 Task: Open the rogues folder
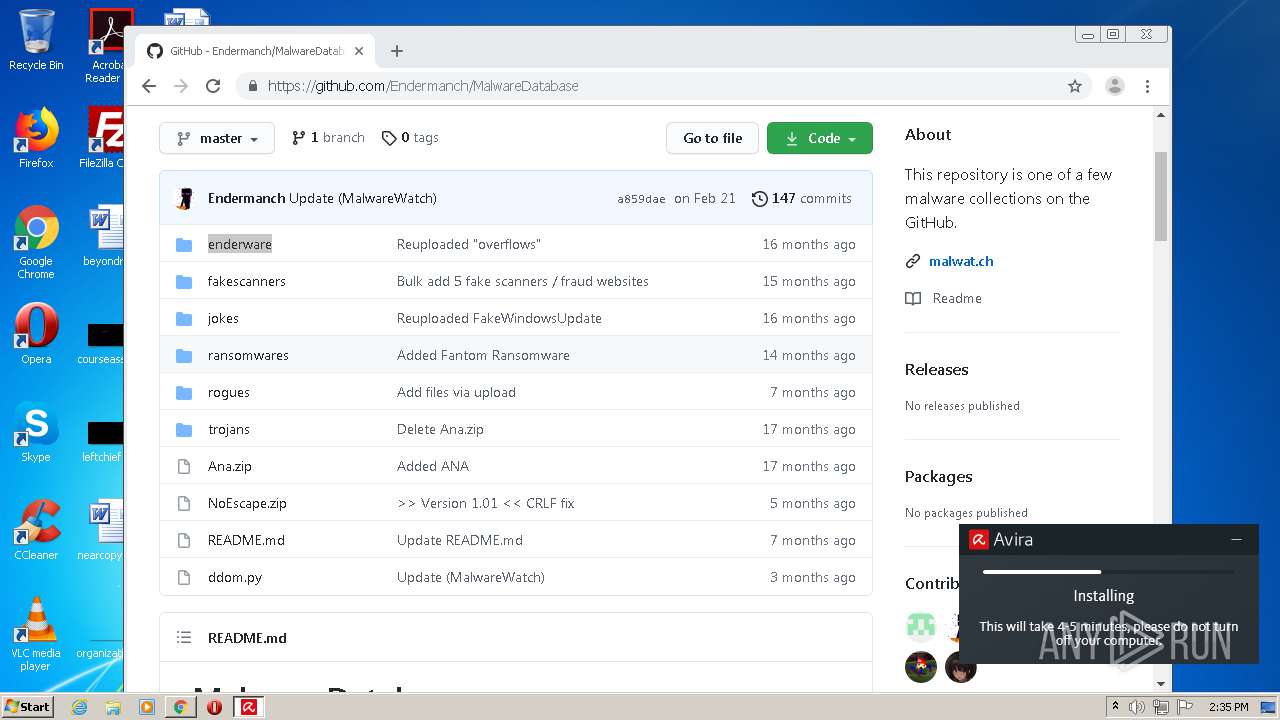[x=229, y=392]
